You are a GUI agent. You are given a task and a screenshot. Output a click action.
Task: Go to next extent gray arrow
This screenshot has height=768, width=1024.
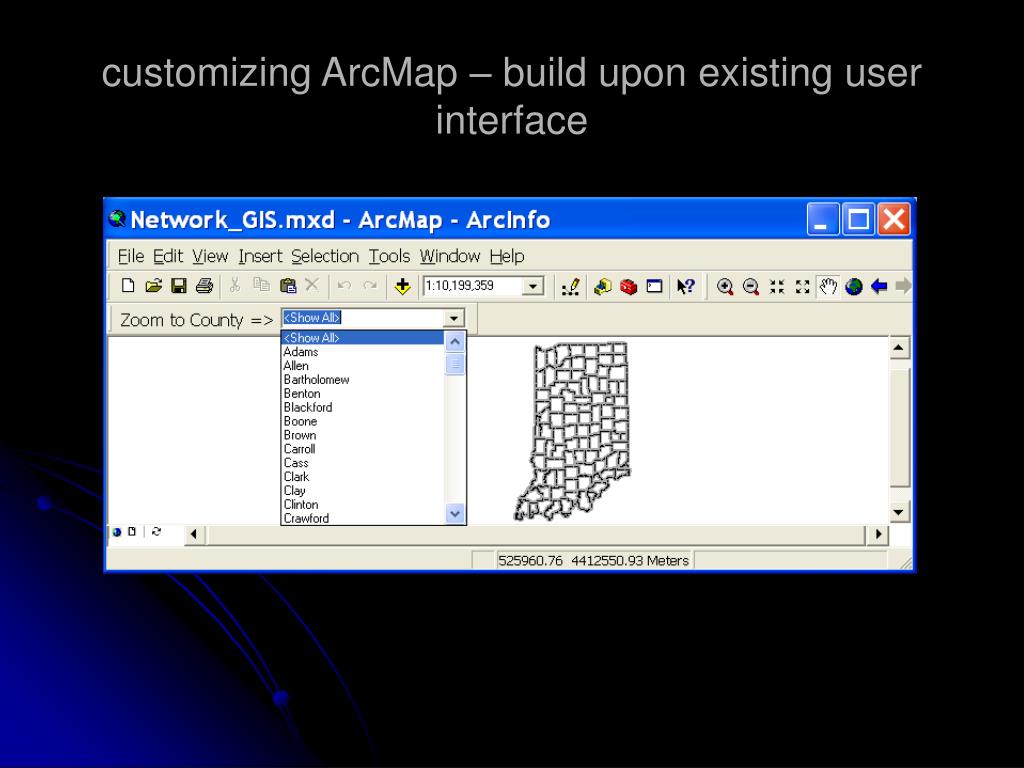[903, 286]
